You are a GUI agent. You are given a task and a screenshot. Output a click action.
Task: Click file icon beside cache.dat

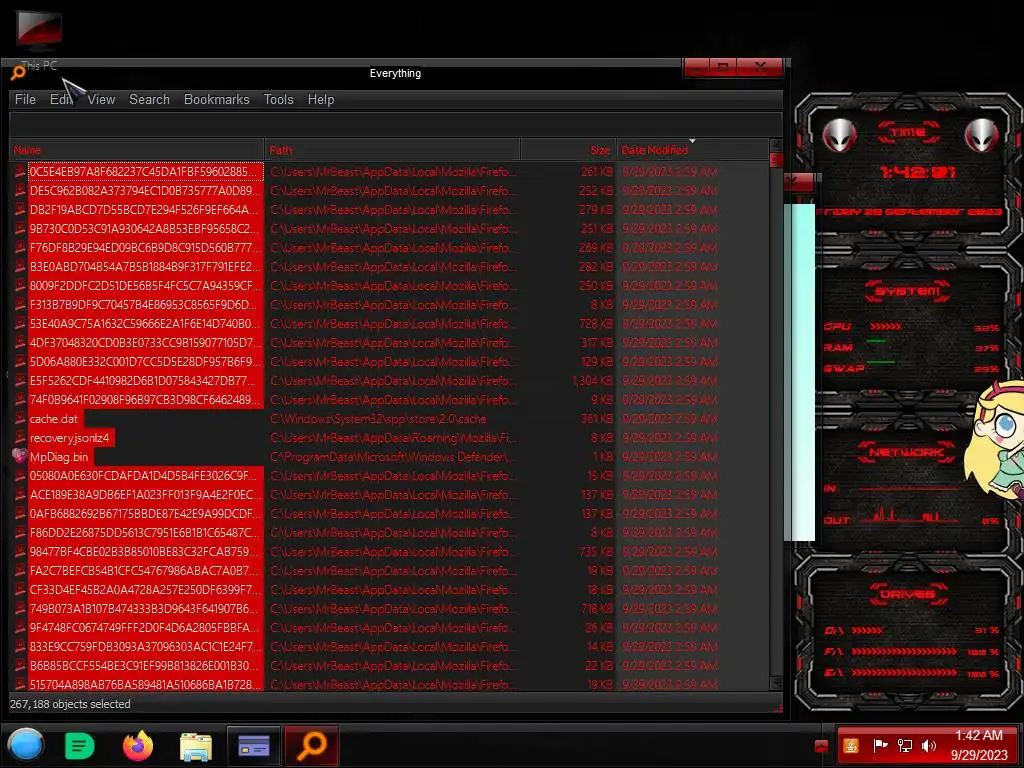[20, 419]
